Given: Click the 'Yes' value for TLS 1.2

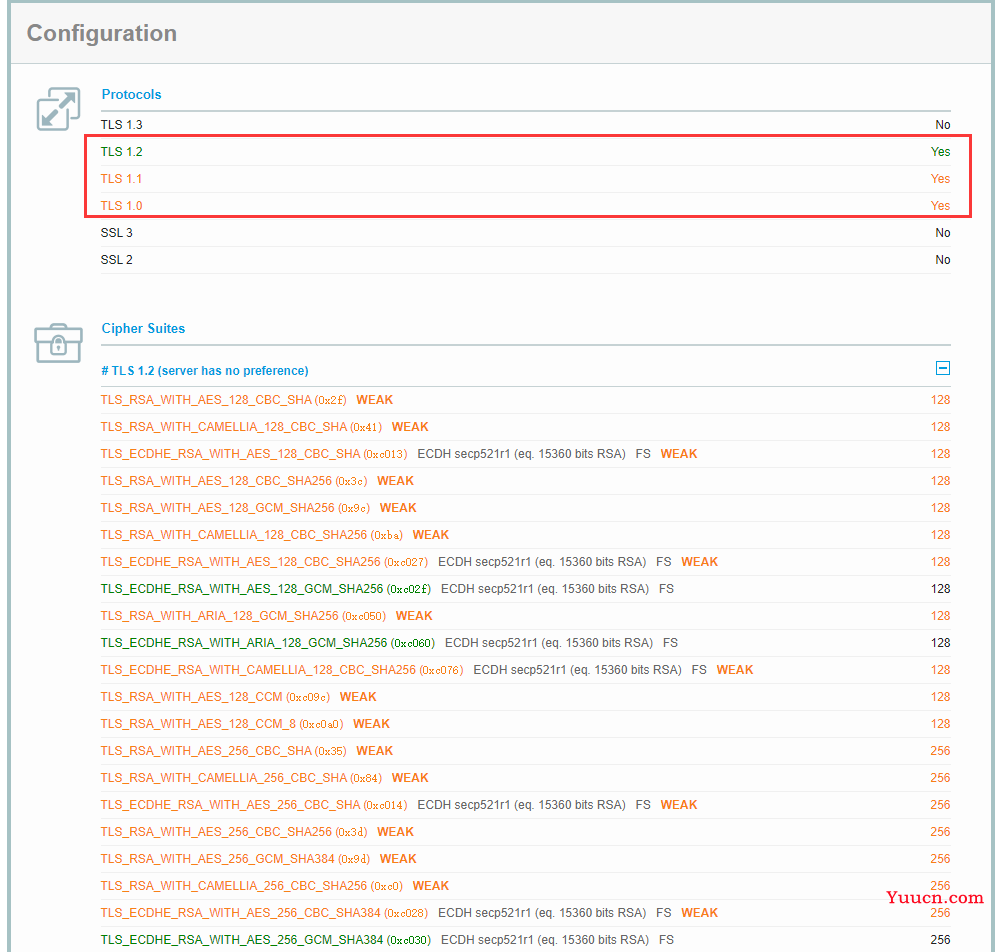Looking at the screenshot, I should (x=941, y=152).
